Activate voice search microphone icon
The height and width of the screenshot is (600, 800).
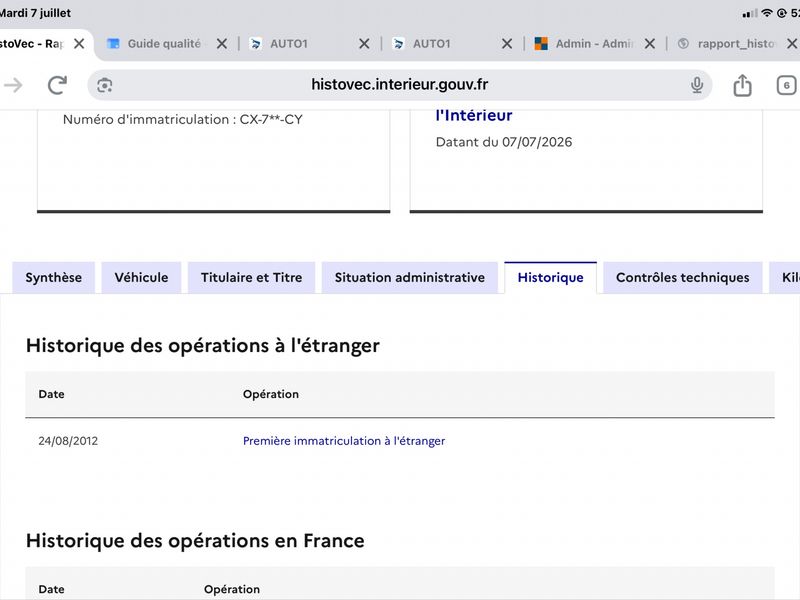tap(697, 85)
